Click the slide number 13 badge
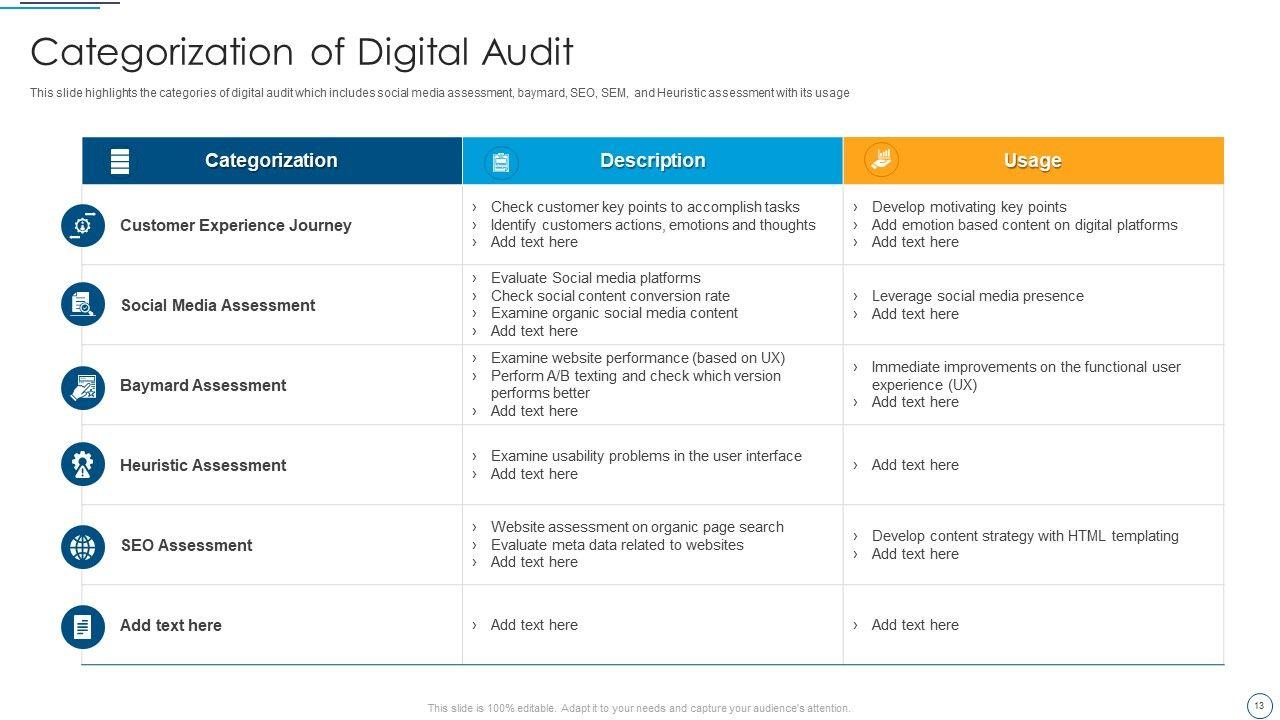Image resolution: width=1280 pixels, height=720 pixels. pyautogui.click(x=1258, y=705)
